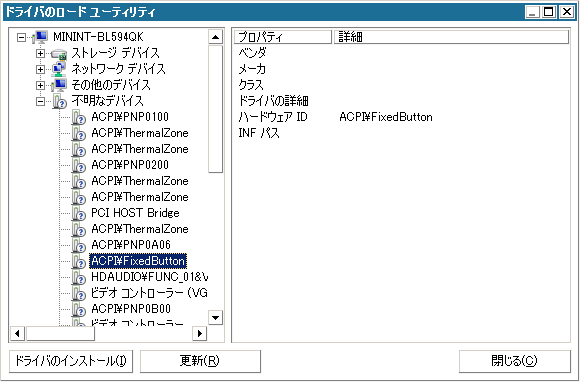
Task: Click the tree's scroll right arrow
Action: 200,334
